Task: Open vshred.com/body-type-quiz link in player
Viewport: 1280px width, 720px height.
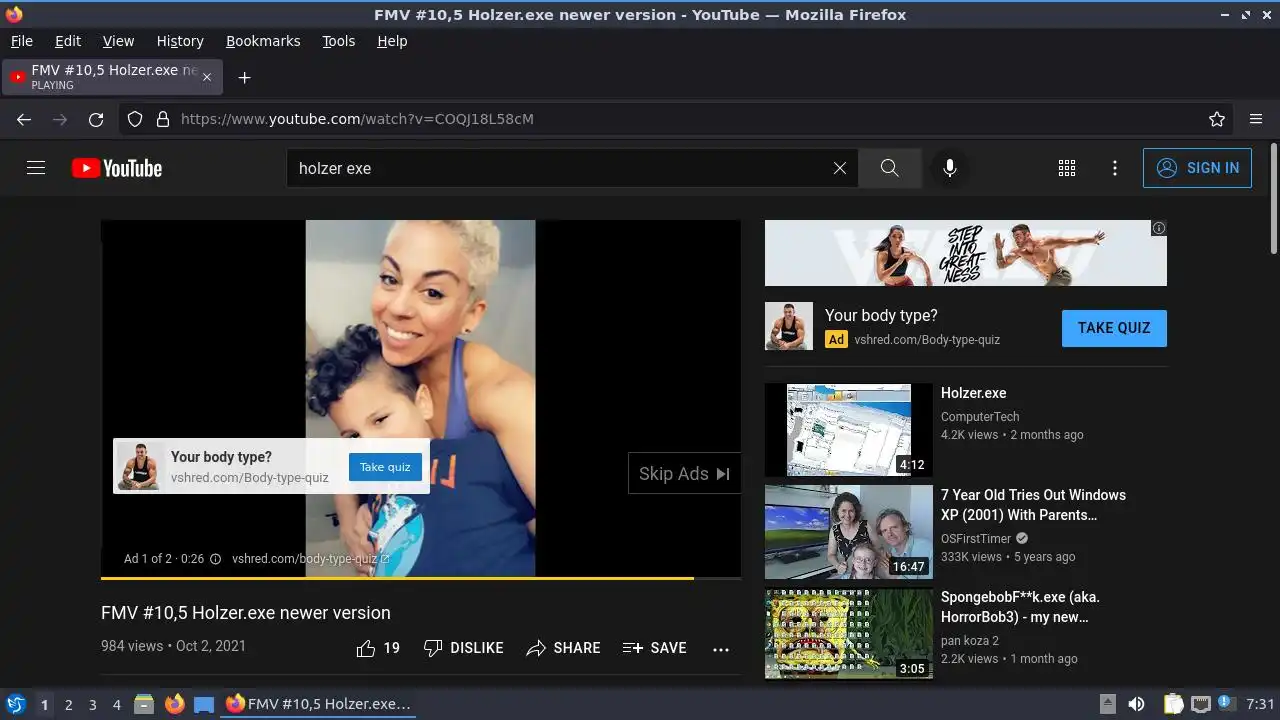Action: tap(310, 559)
